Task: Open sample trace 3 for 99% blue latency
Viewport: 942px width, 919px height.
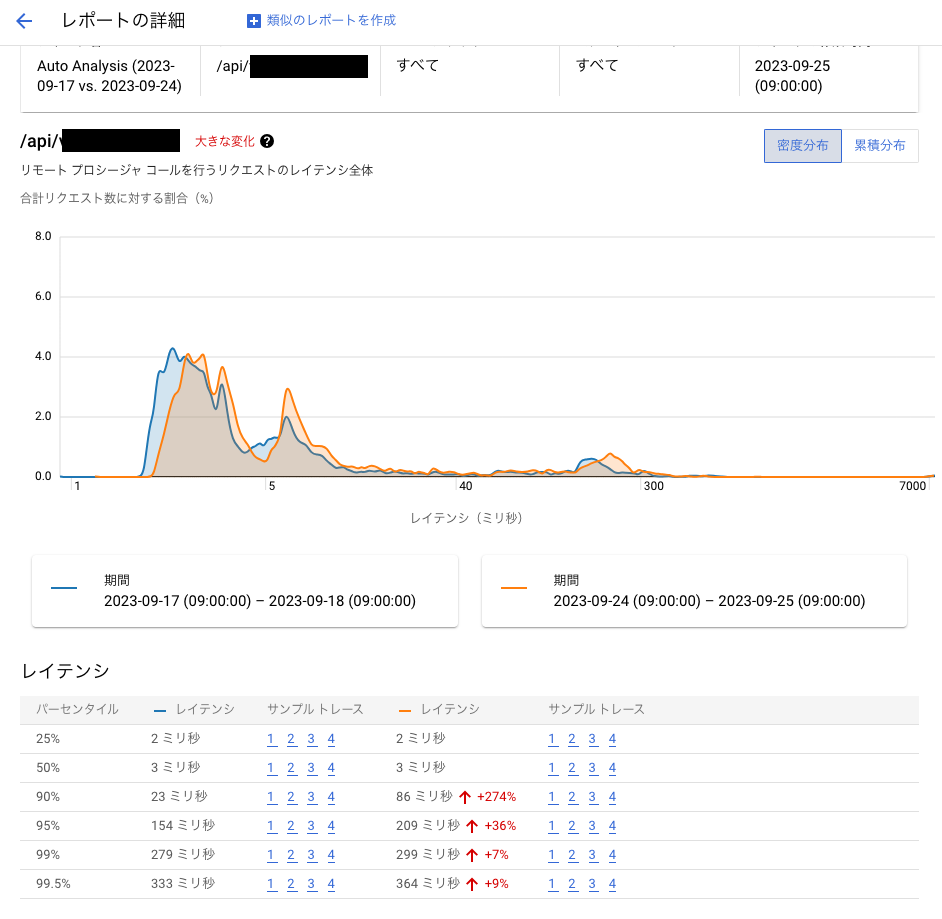Action: click(x=311, y=855)
